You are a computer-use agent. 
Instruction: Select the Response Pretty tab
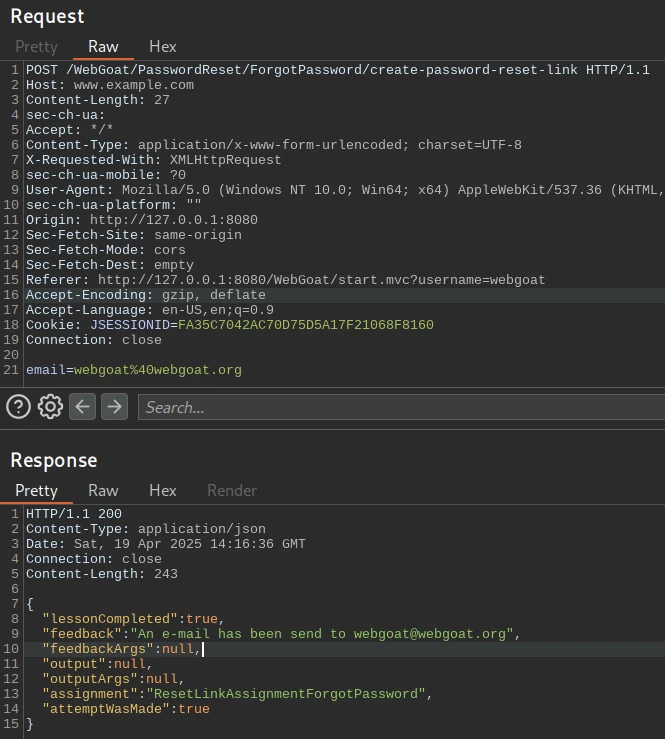[36, 490]
